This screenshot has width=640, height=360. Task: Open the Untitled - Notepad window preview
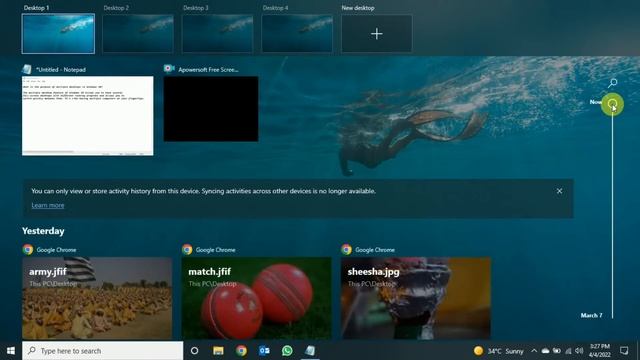coord(88,116)
